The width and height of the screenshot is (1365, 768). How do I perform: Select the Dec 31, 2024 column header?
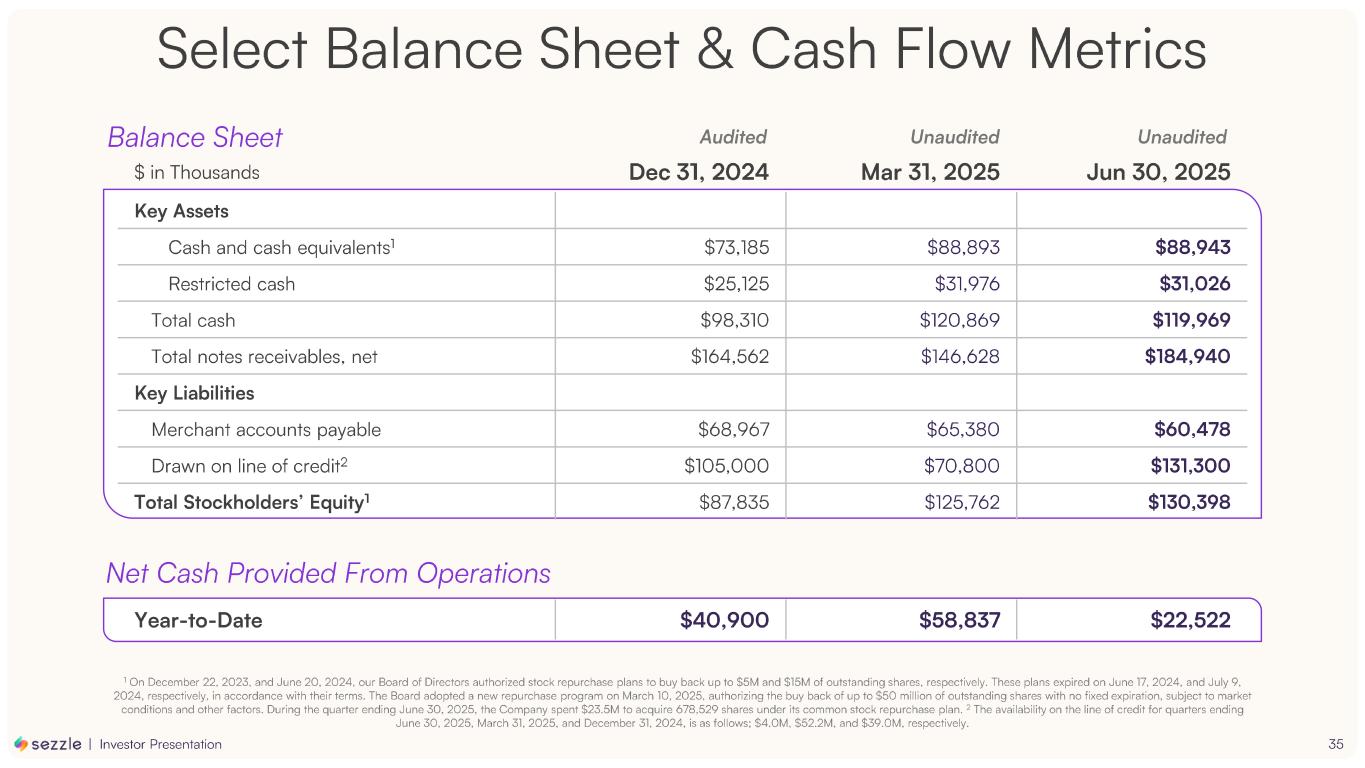pyautogui.click(x=698, y=172)
